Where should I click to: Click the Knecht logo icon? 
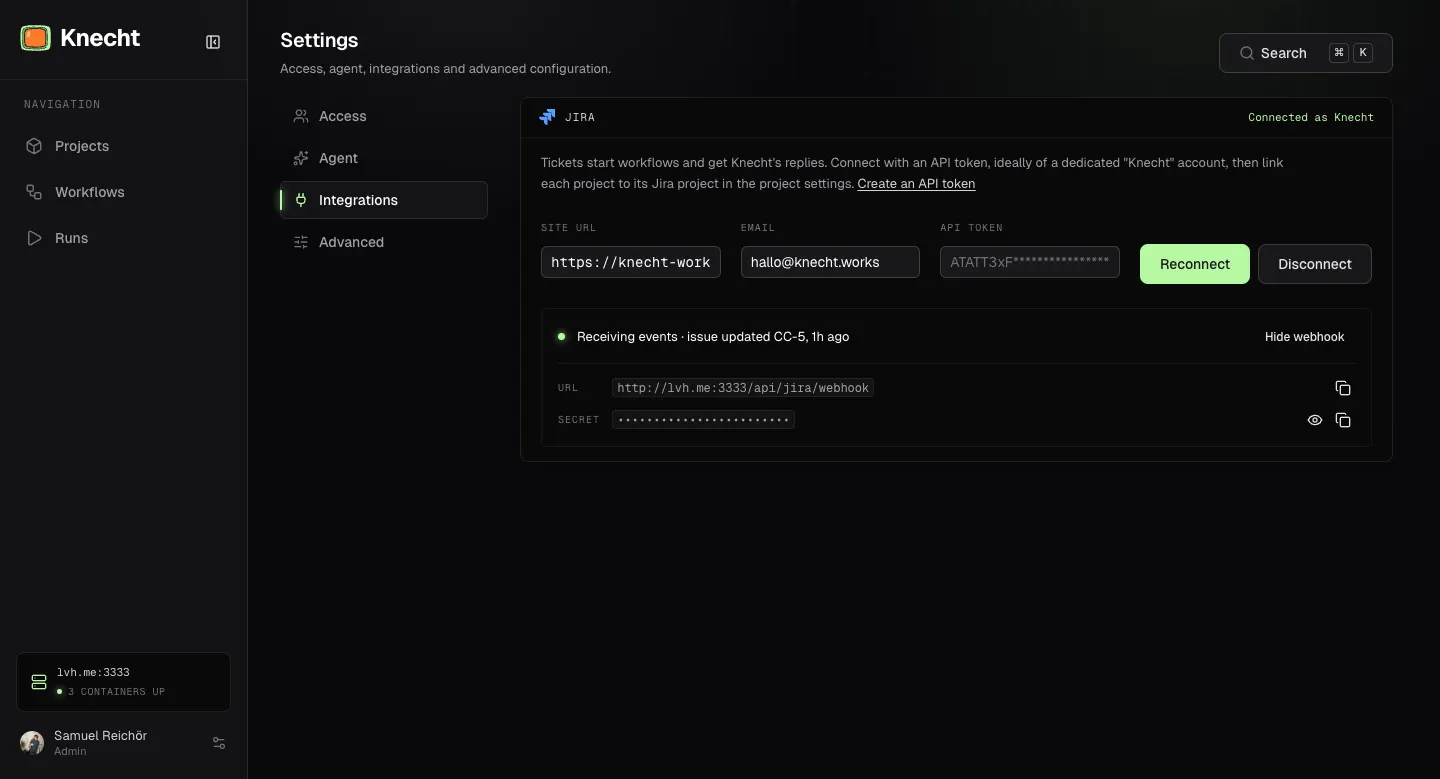pyautogui.click(x=35, y=38)
